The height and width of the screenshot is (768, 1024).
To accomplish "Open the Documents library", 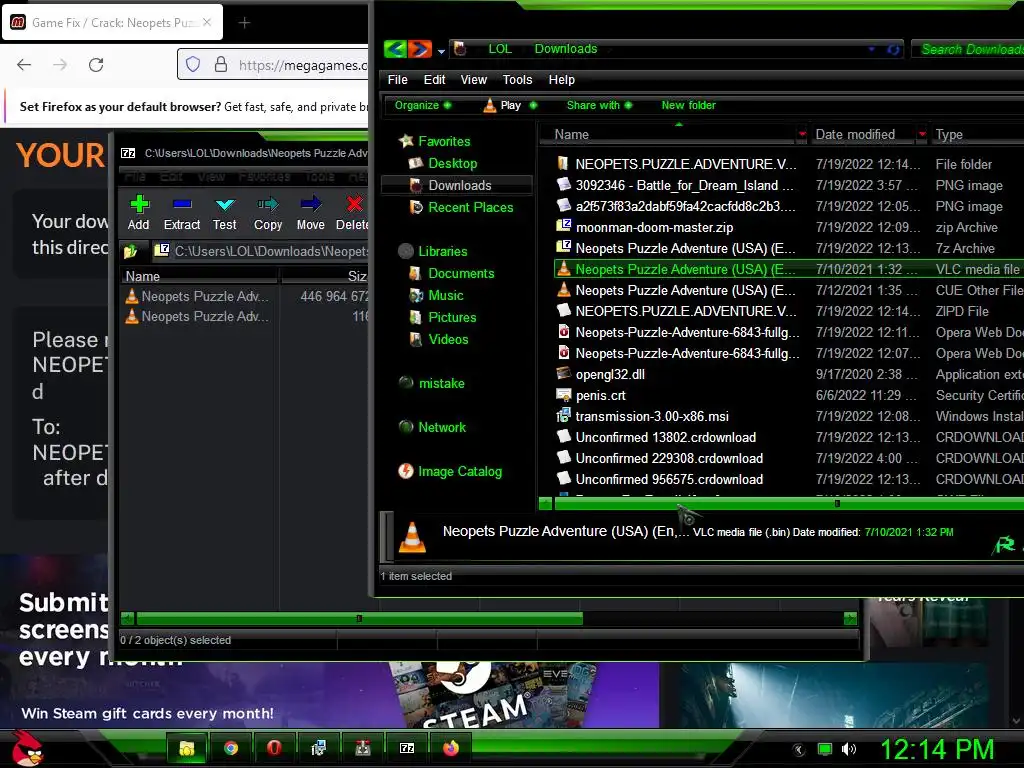I will point(461,274).
